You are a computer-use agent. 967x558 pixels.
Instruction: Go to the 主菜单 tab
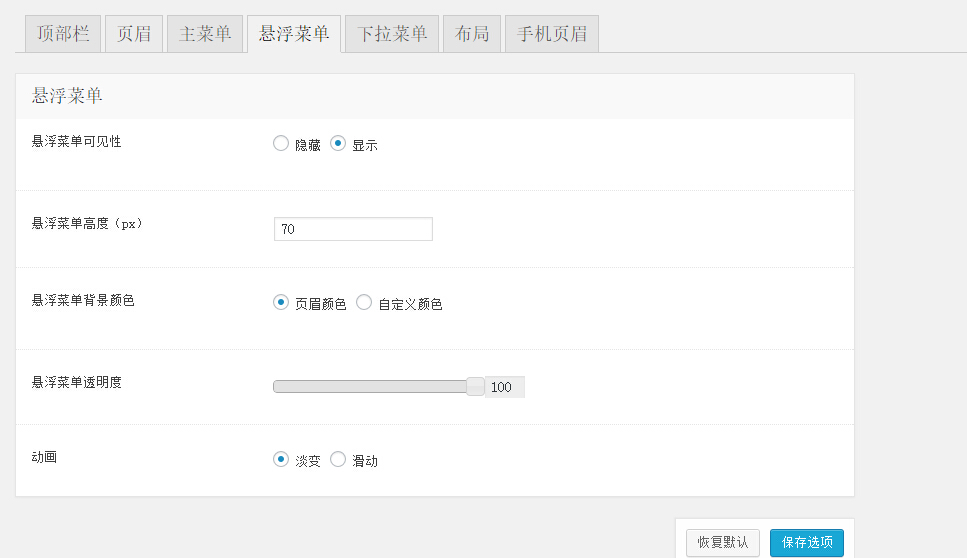click(205, 34)
